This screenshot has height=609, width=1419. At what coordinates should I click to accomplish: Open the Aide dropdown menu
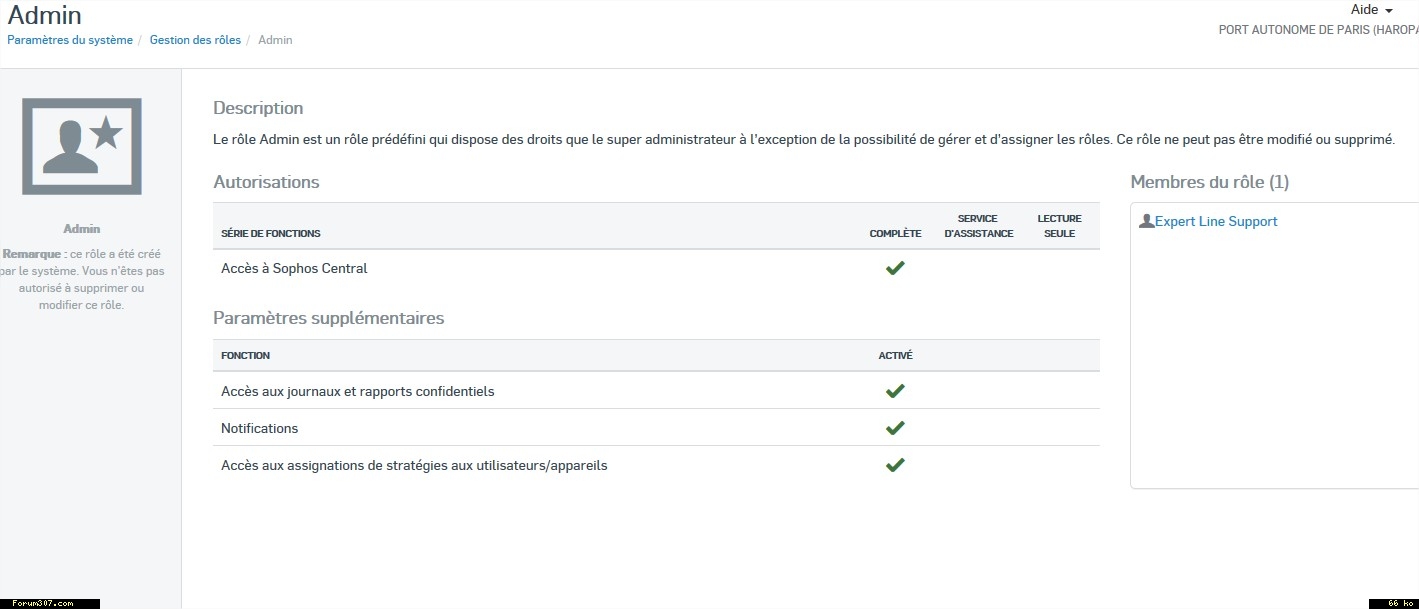click(x=1371, y=9)
